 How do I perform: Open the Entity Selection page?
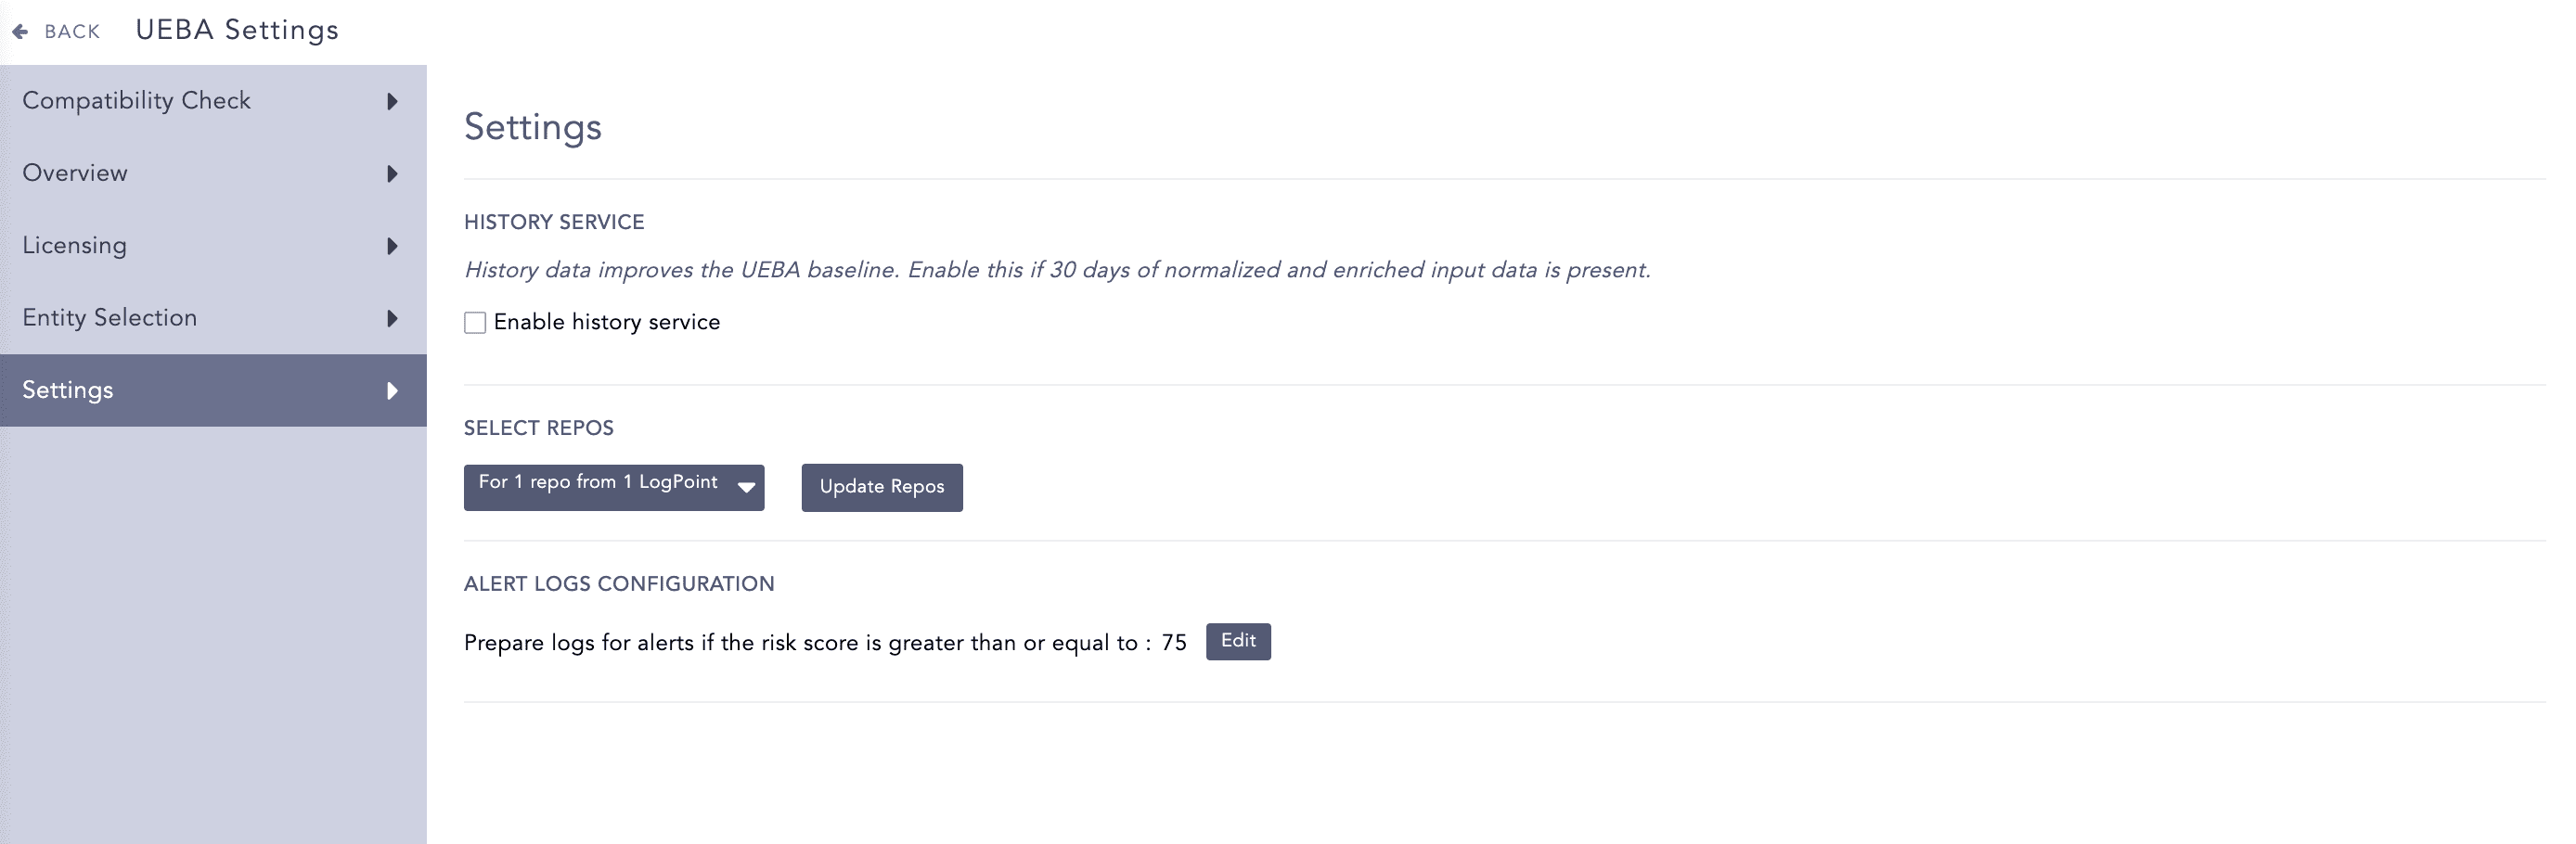pyautogui.click(x=109, y=317)
